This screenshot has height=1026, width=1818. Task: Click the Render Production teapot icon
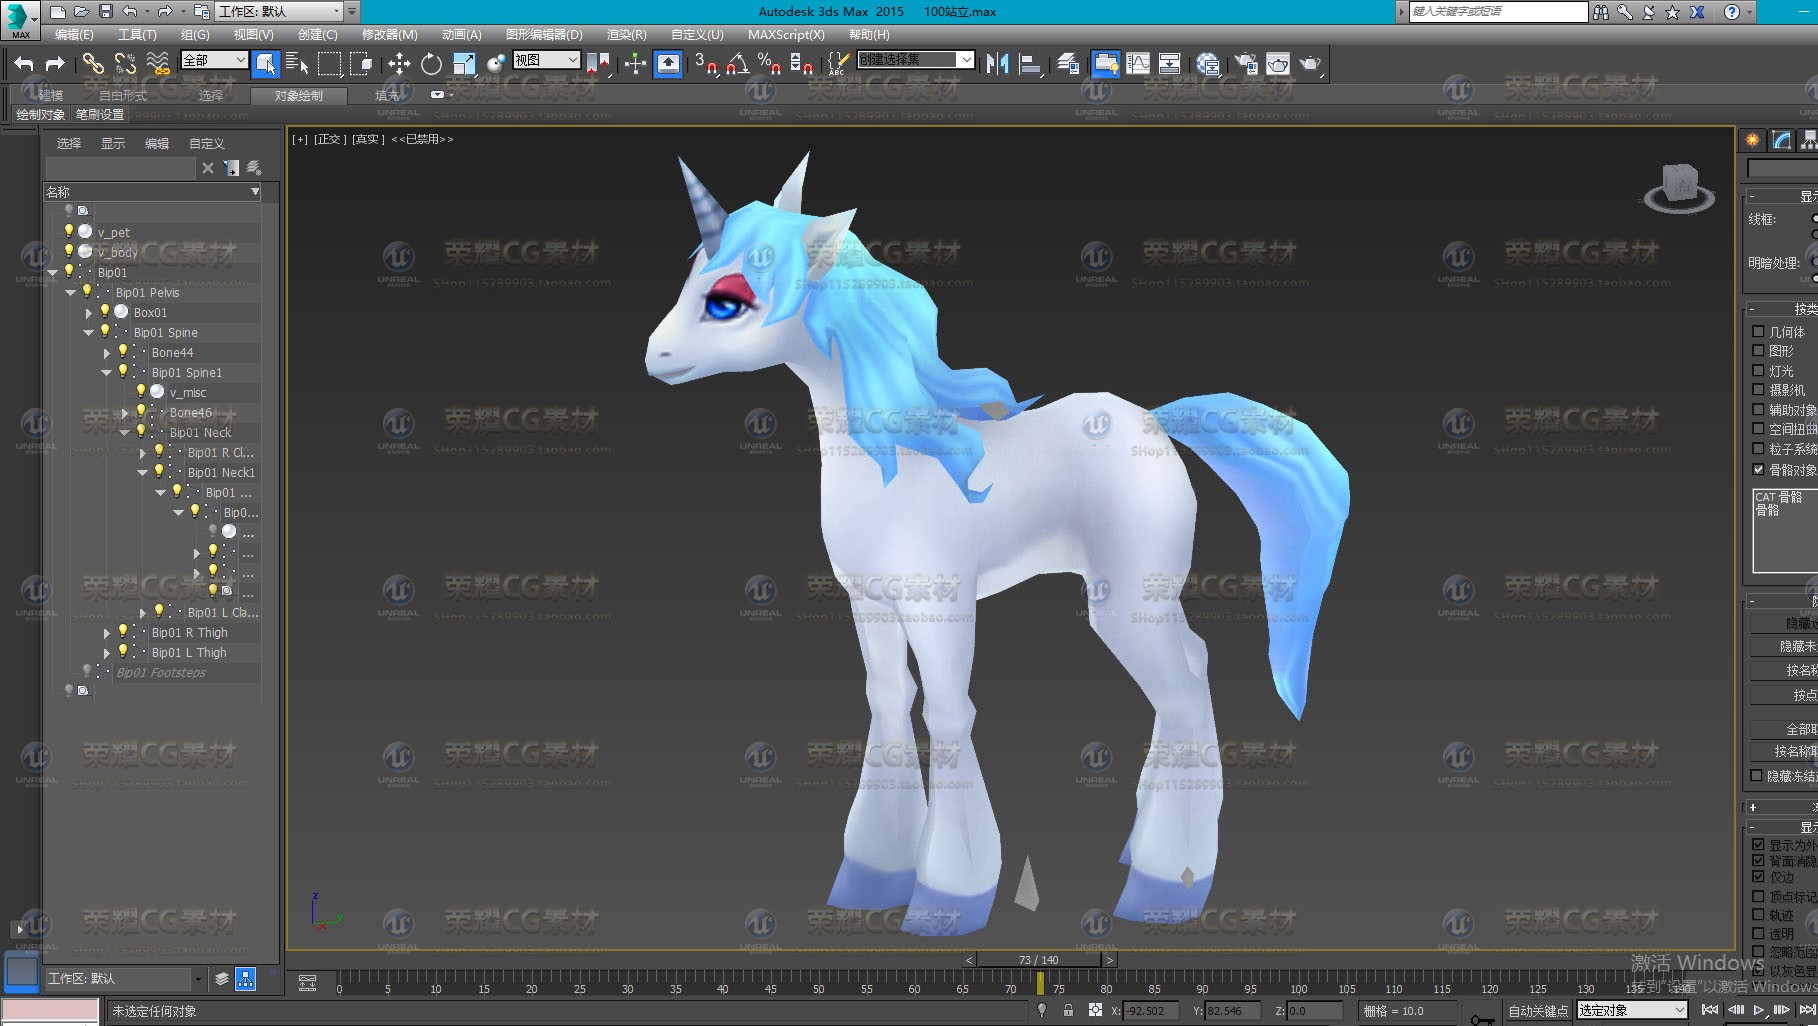tap(1310, 64)
